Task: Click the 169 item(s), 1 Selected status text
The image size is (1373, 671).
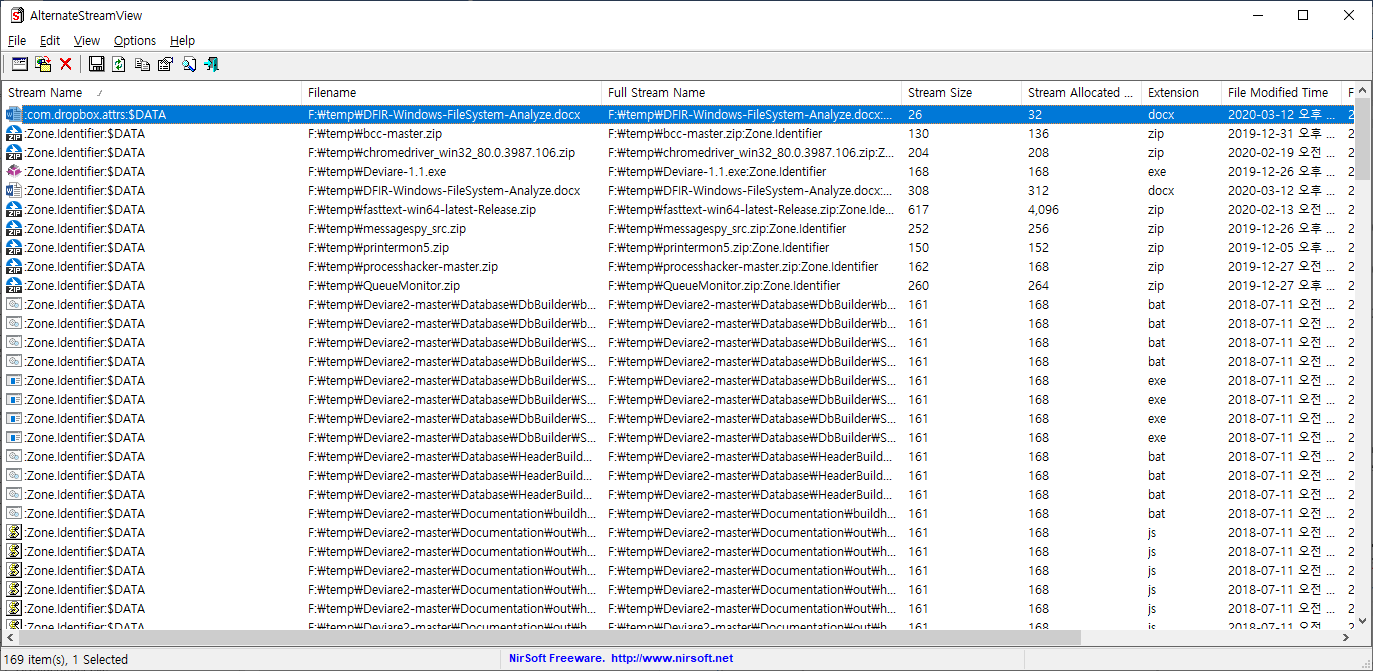Action: [66, 659]
